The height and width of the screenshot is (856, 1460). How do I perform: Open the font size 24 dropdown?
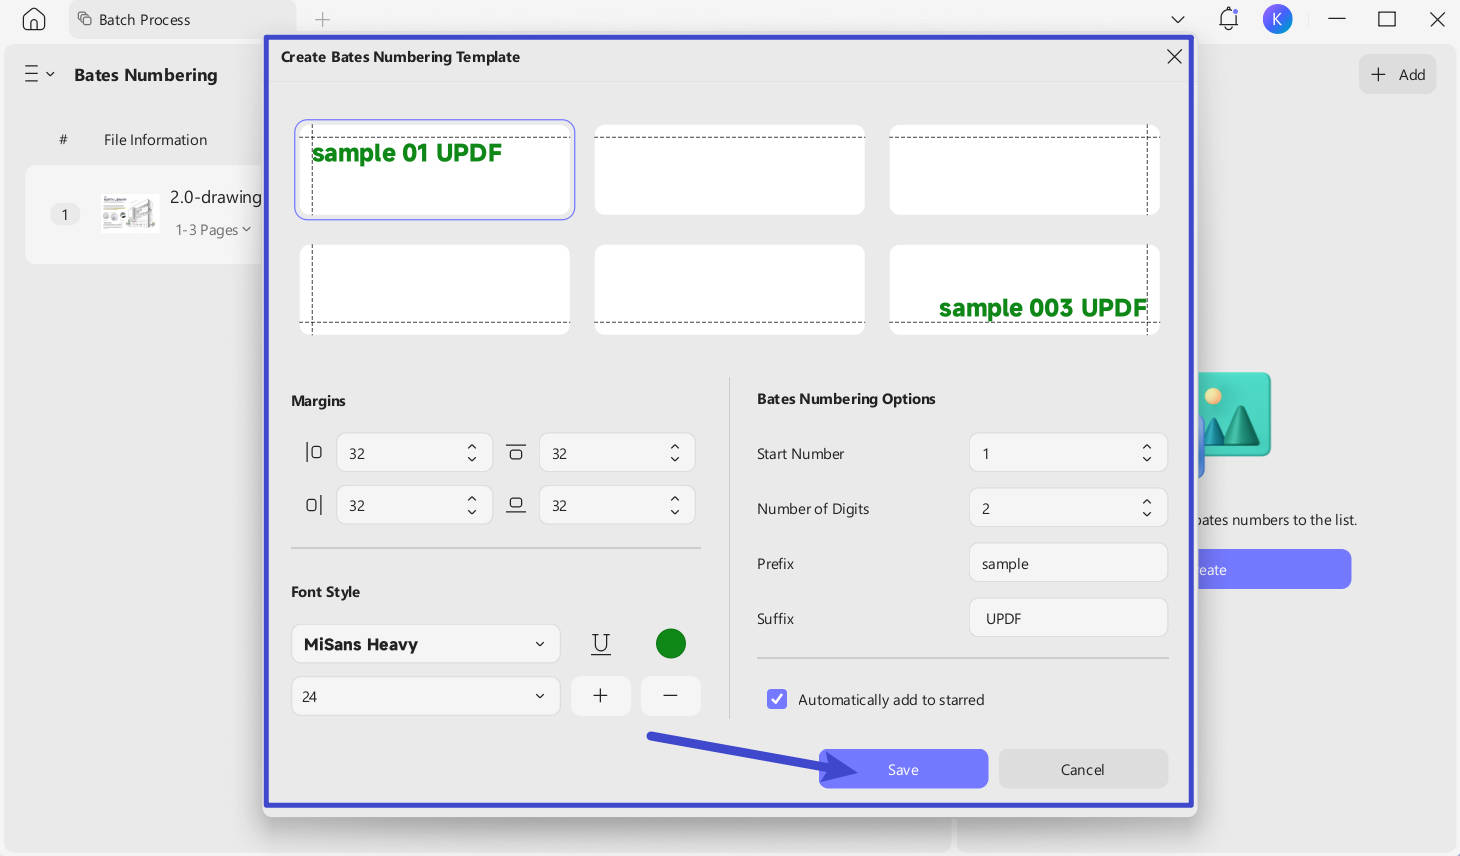click(426, 696)
